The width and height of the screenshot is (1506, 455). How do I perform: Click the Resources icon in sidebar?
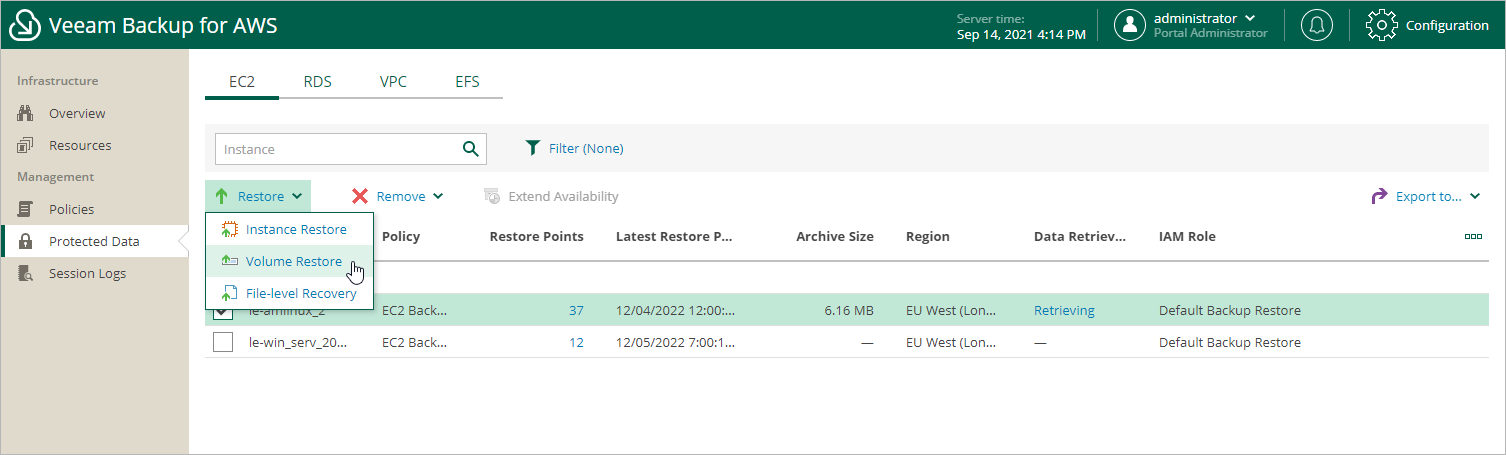point(27,145)
